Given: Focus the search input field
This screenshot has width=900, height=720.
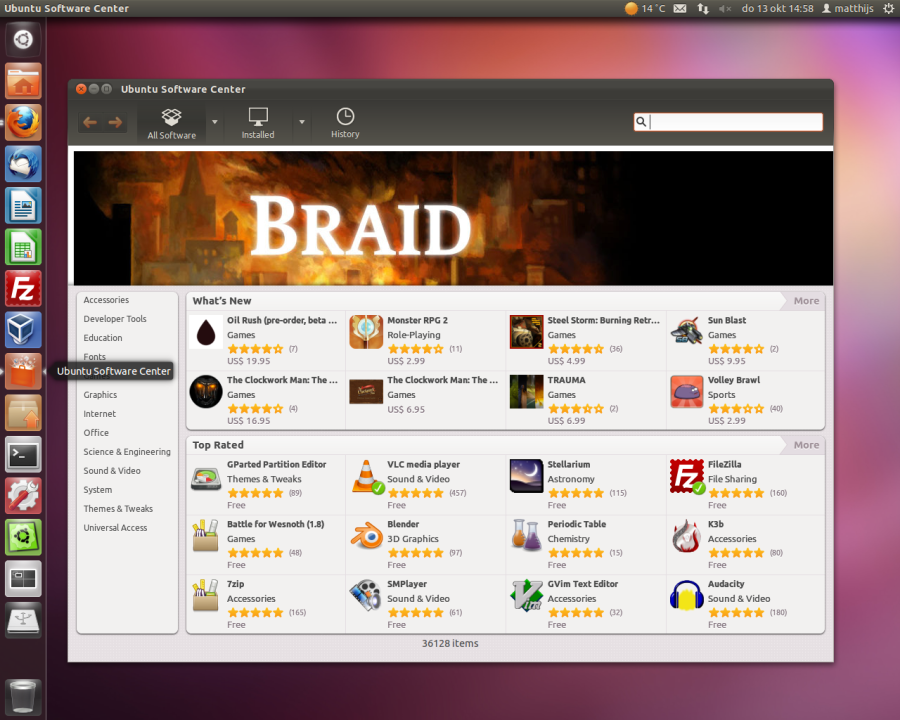Looking at the screenshot, I should pyautogui.click(x=735, y=122).
